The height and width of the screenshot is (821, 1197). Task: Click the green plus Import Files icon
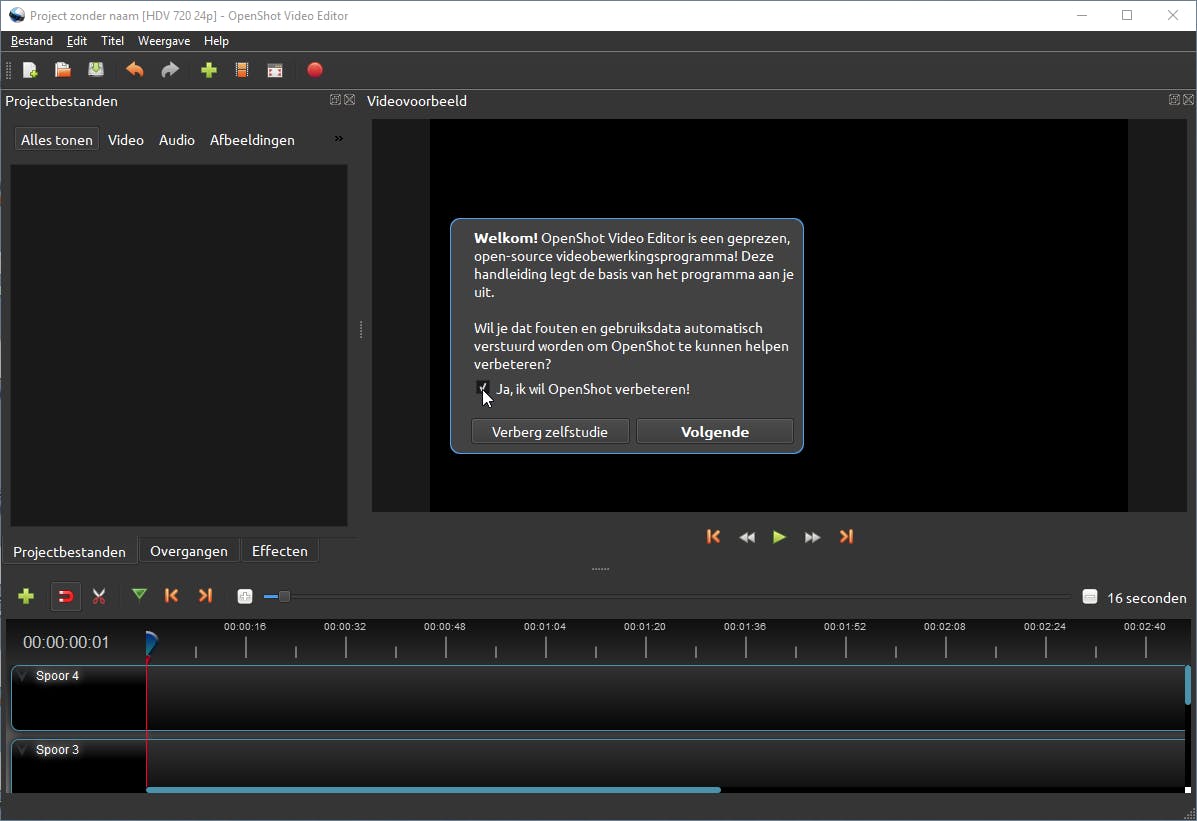click(x=209, y=70)
